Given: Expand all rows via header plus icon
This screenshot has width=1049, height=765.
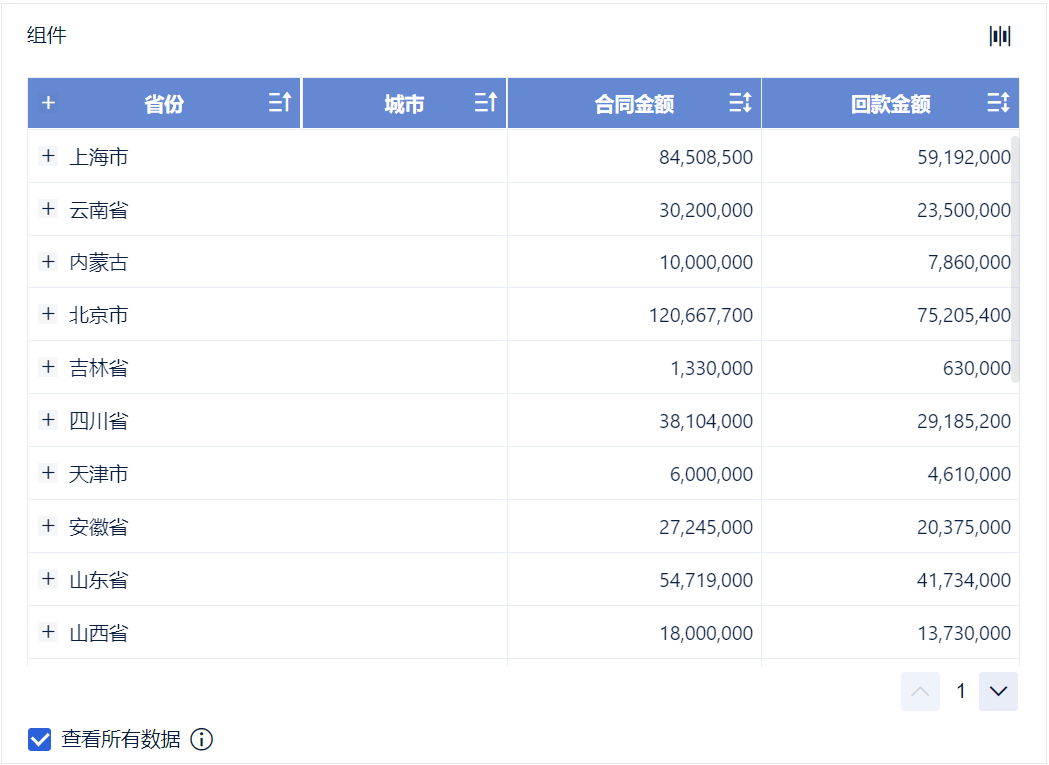Looking at the screenshot, I should pyautogui.click(x=48, y=102).
